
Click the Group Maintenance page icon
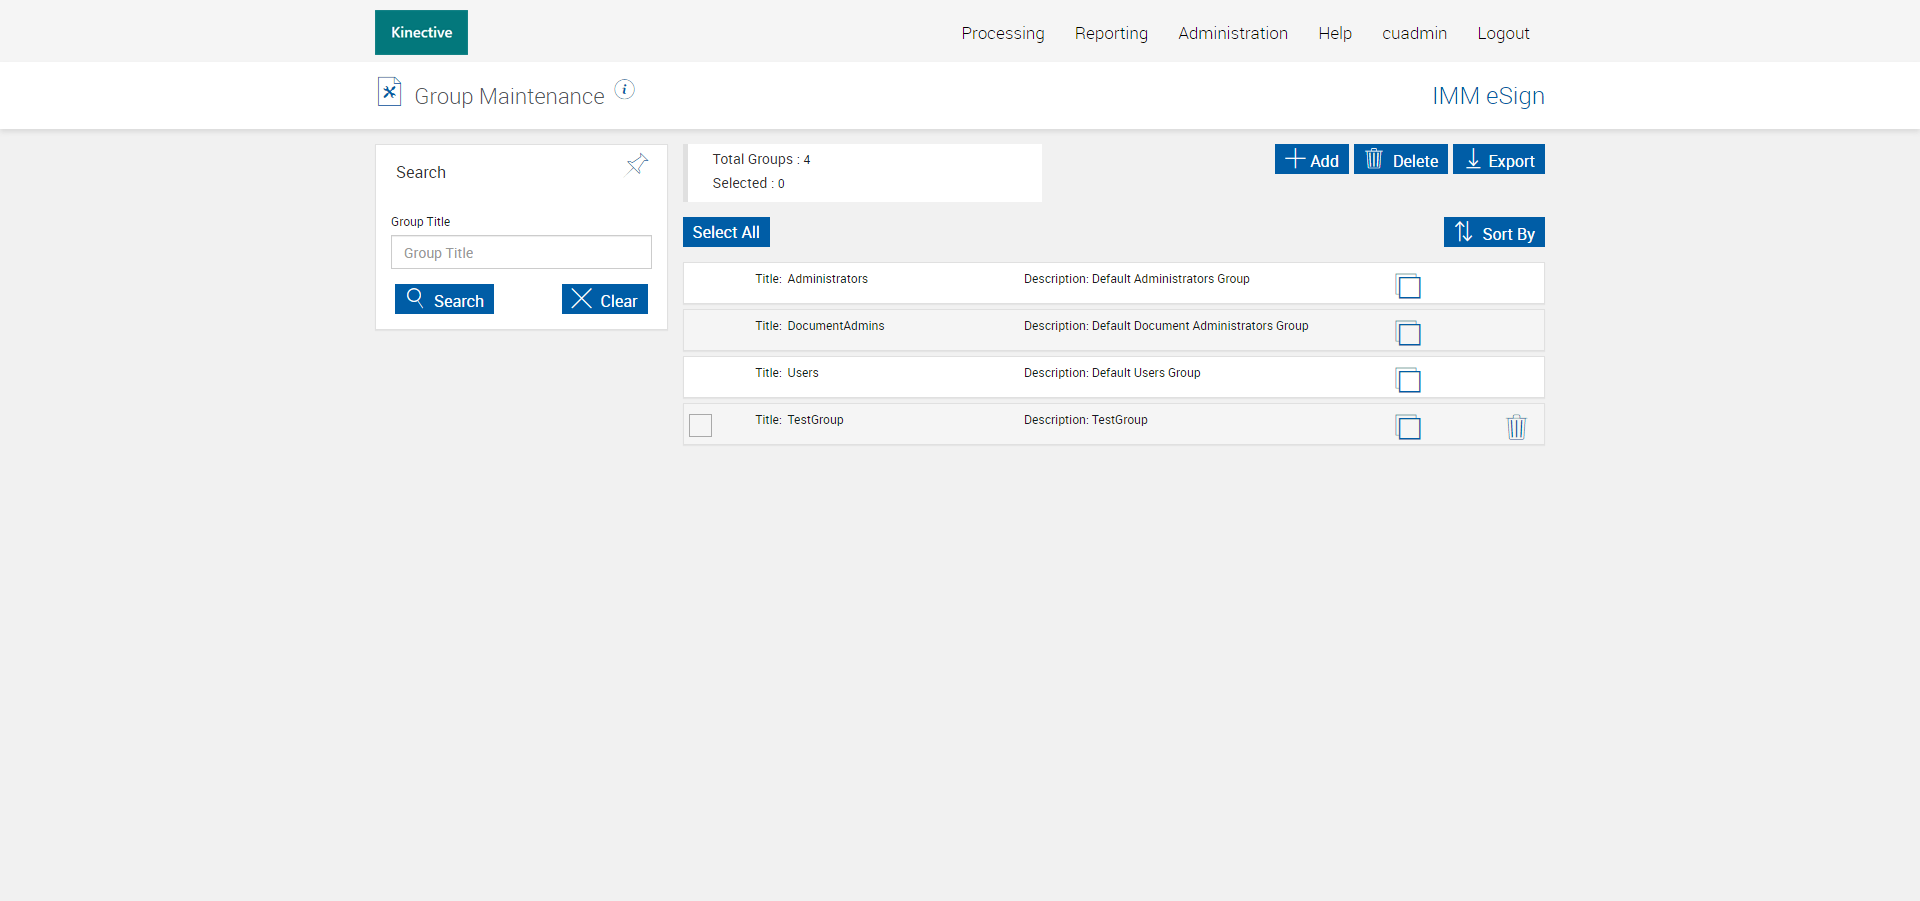click(389, 92)
